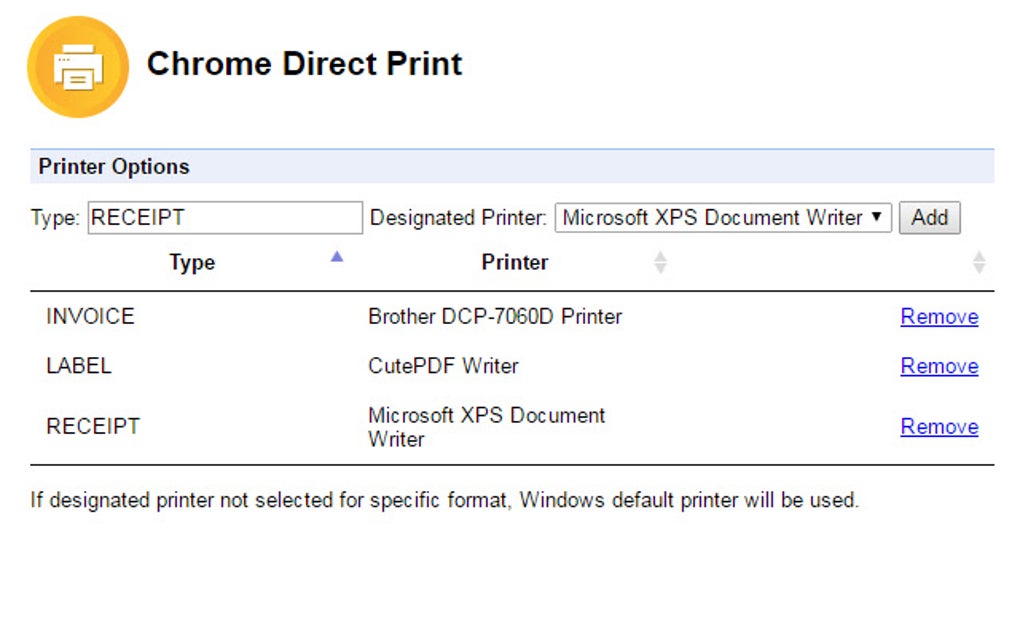
Task: Click the dropdown arrow next to Microsoft XPS Document Writer
Action: [x=878, y=217]
